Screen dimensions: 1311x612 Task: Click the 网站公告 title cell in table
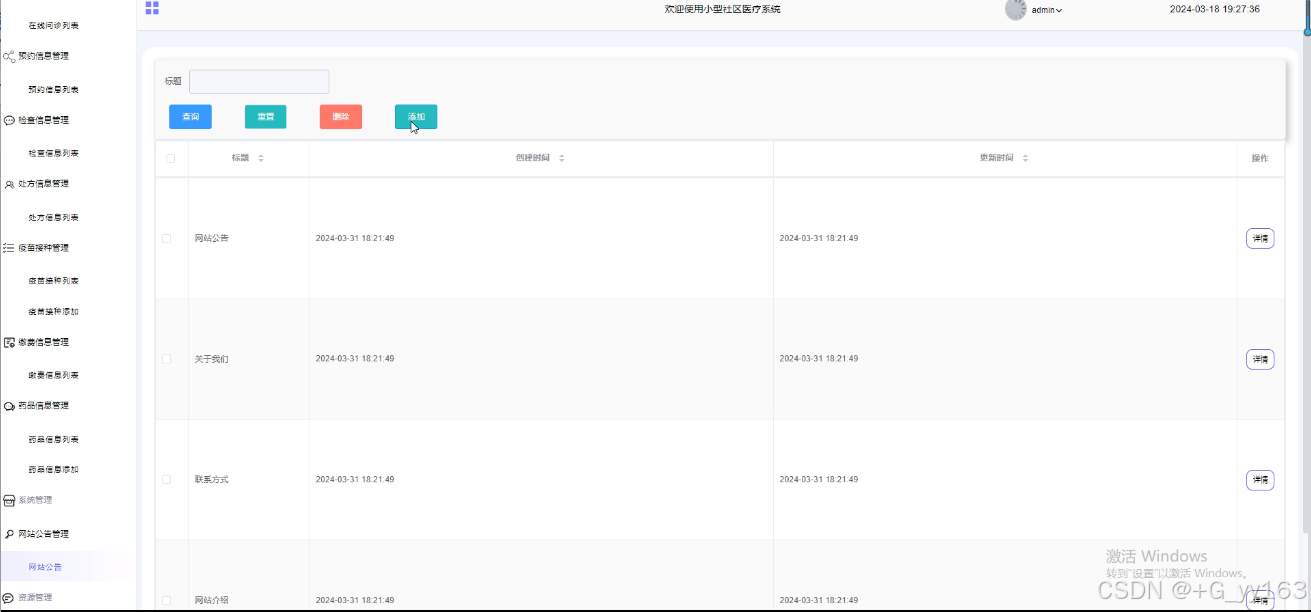pos(212,239)
